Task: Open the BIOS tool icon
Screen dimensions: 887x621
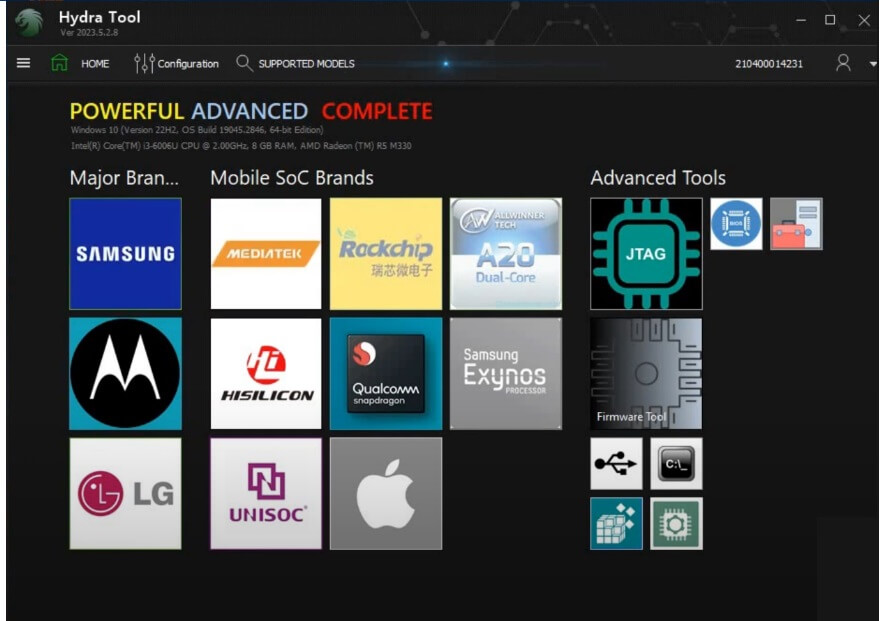Action: [x=735, y=222]
